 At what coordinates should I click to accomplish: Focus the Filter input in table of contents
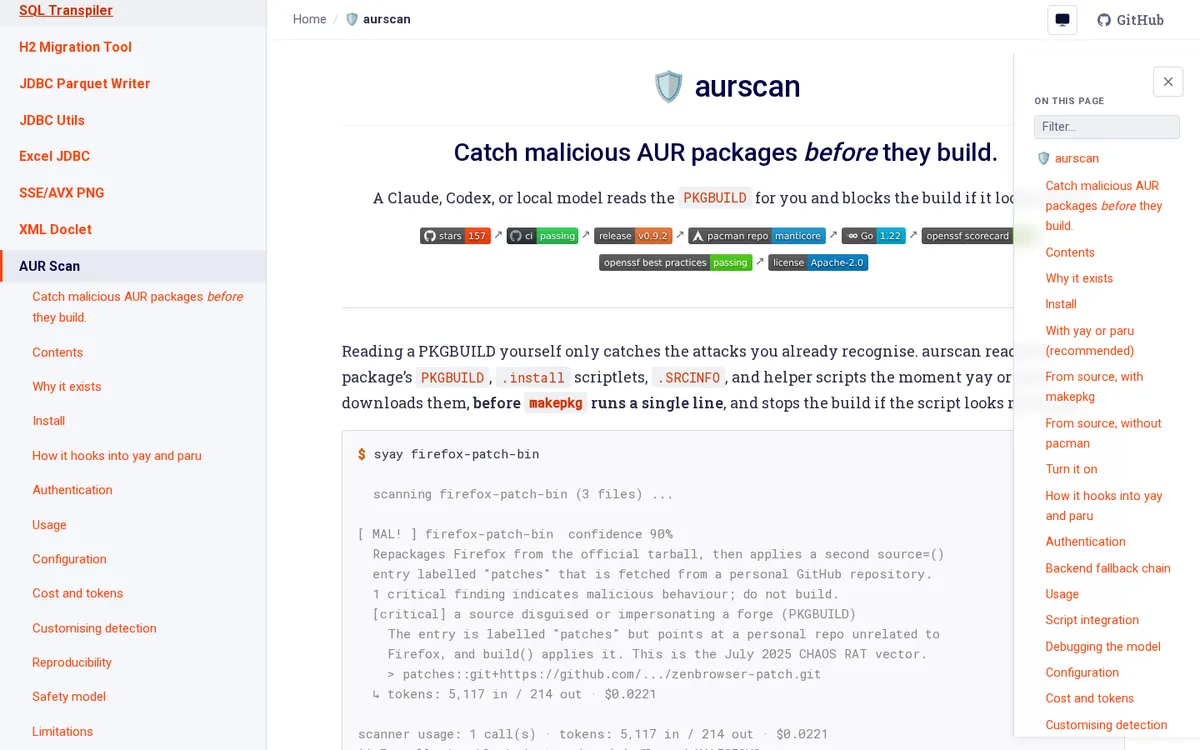[x=1106, y=127]
